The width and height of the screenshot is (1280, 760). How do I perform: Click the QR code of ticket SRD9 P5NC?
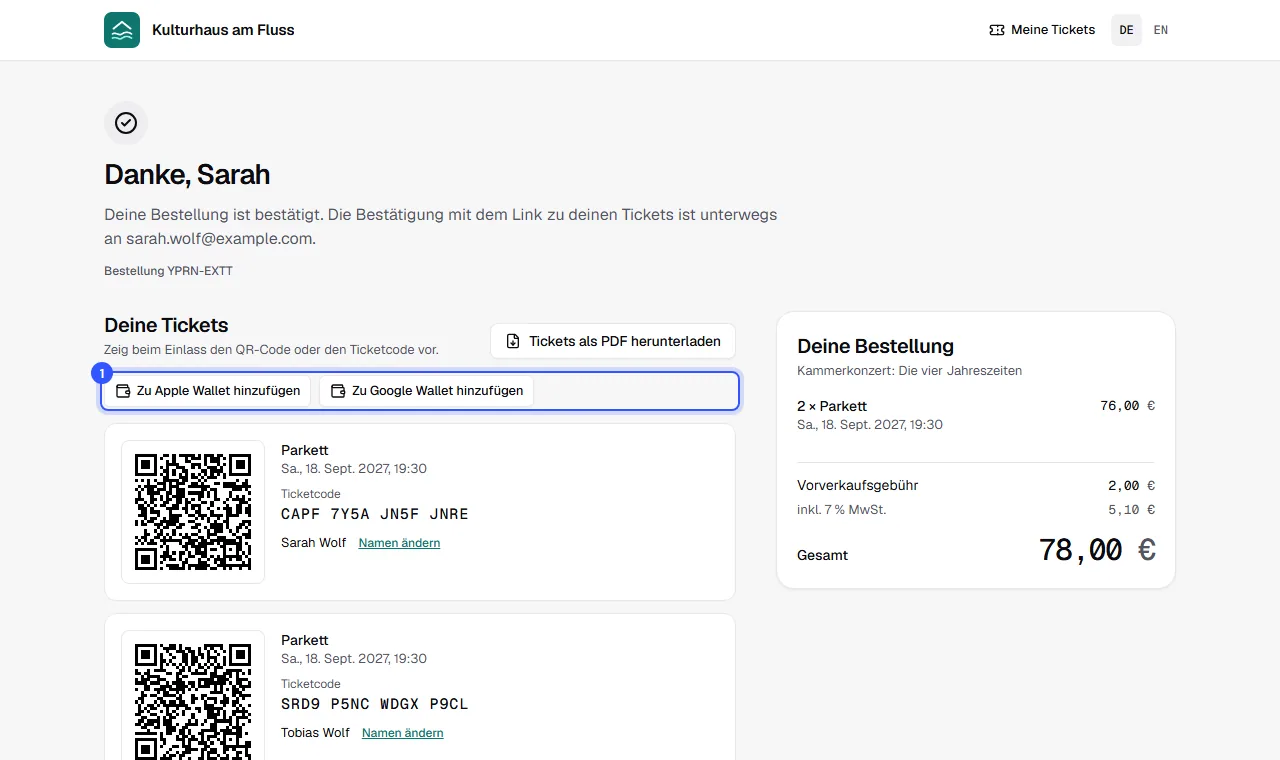coord(193,701)
